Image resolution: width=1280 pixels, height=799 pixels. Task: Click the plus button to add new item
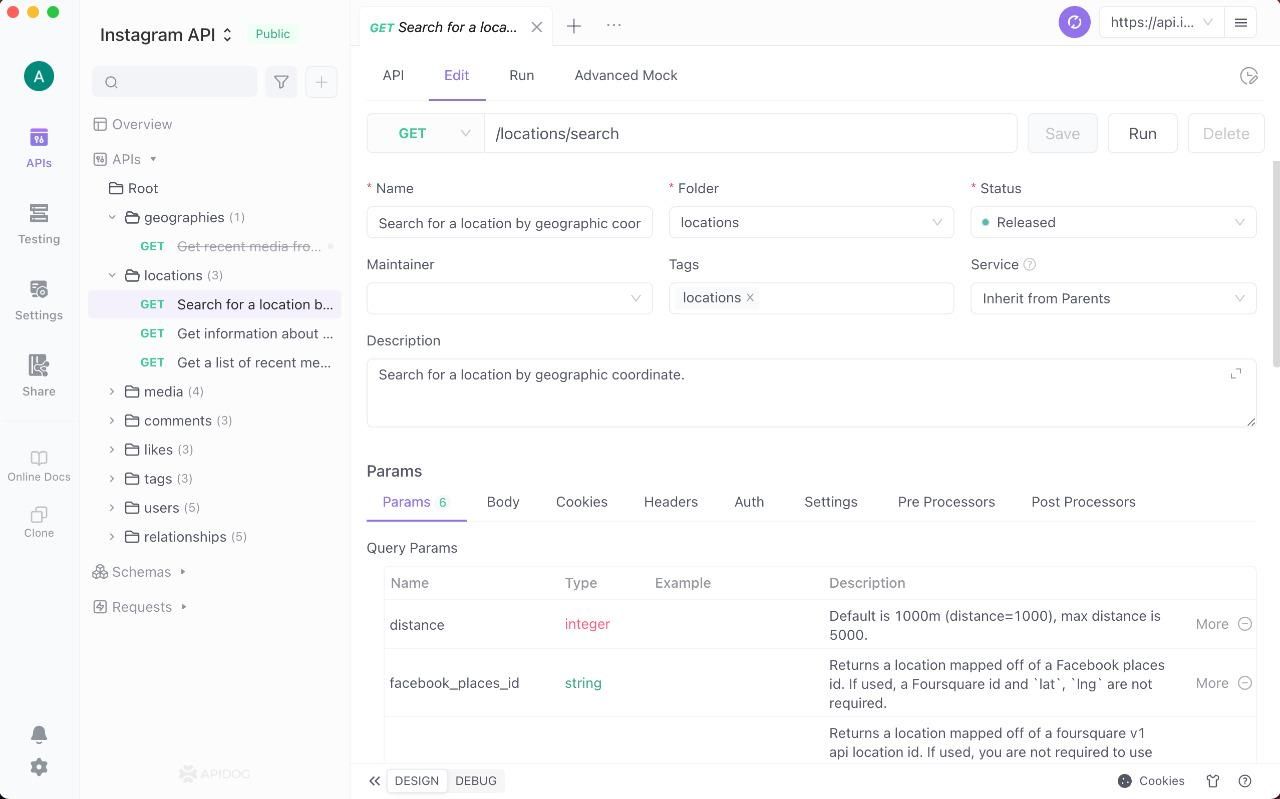tap(321, 82)
